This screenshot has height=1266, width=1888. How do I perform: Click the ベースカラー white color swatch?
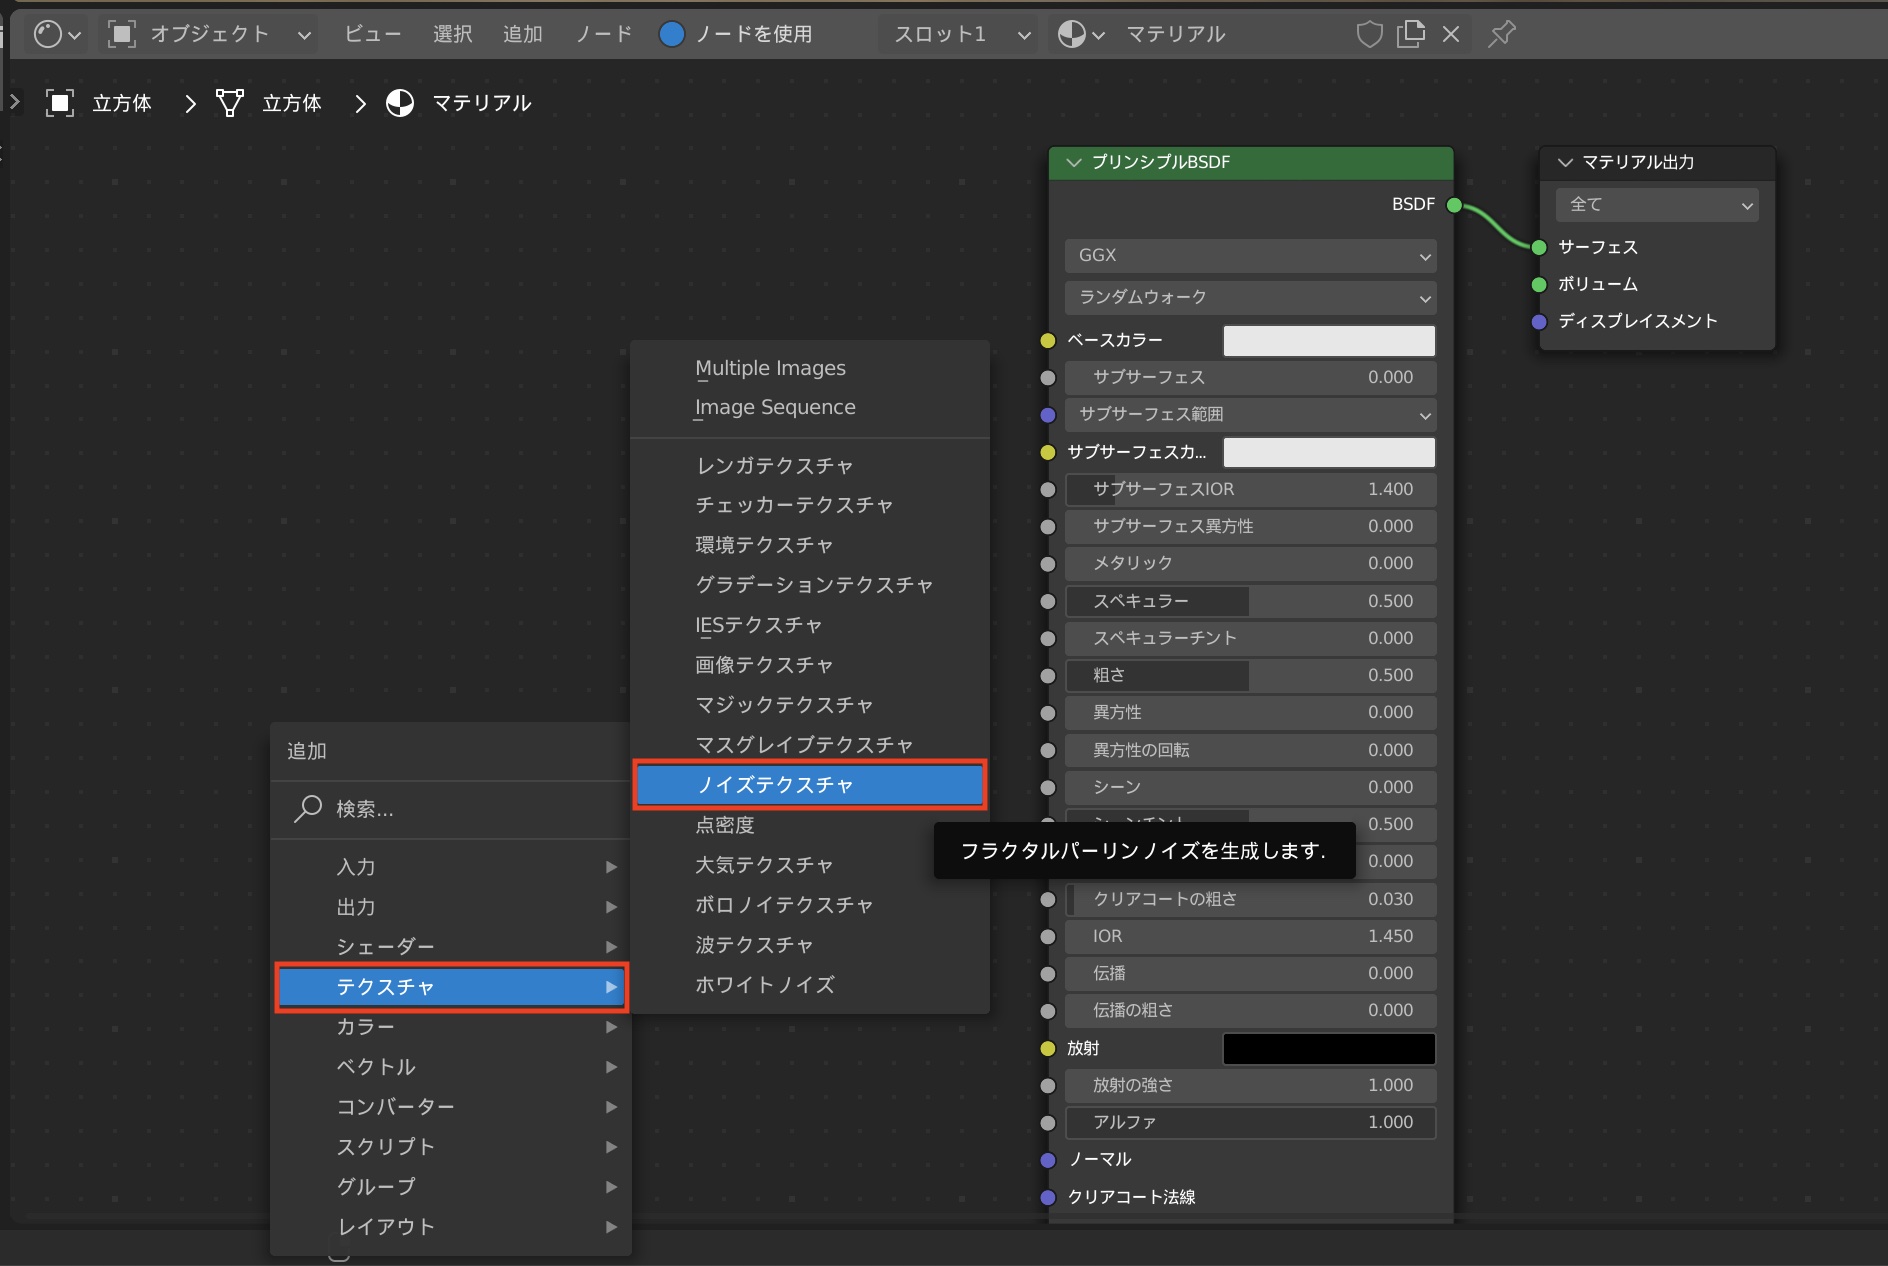(1328, 341)
